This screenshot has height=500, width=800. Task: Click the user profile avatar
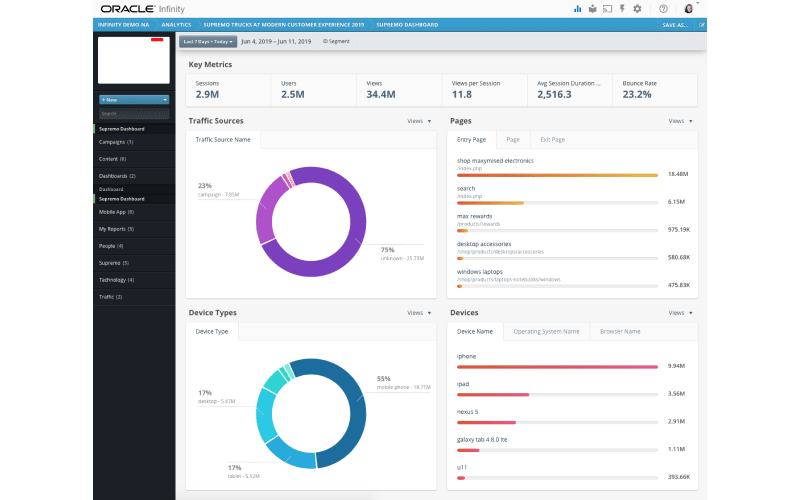click(688, 8)
